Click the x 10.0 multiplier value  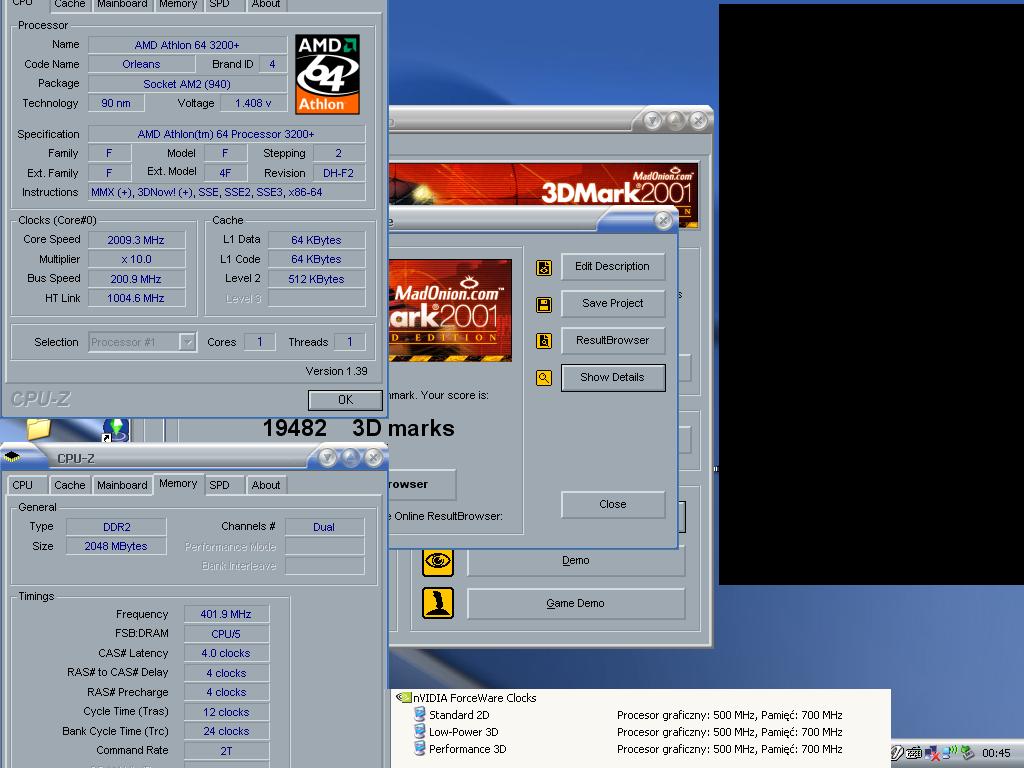pos(136,259)
